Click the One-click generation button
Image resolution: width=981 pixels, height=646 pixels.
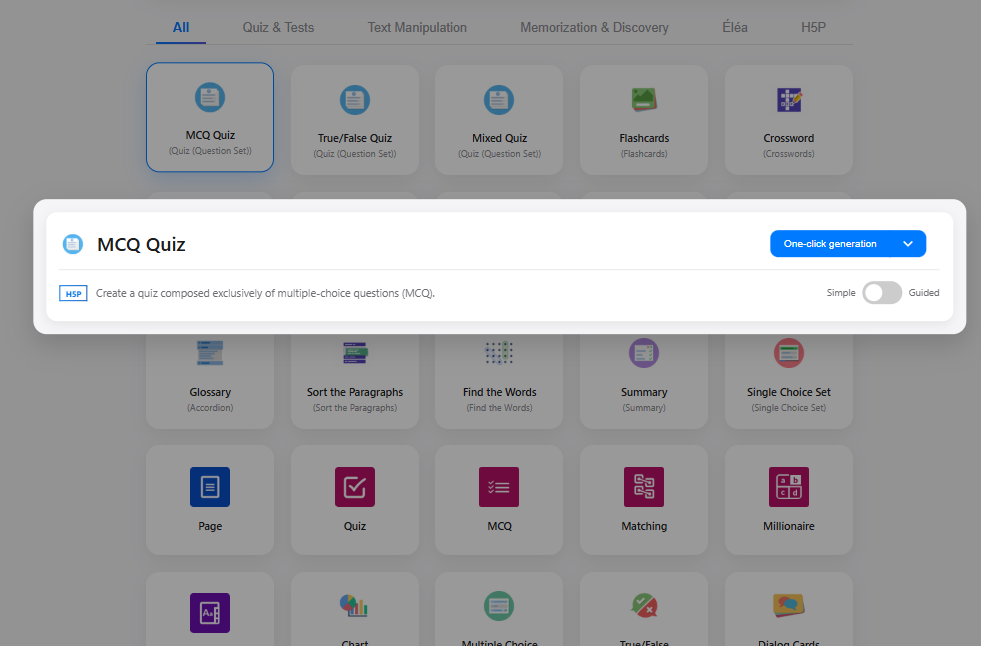coord(830,244)
